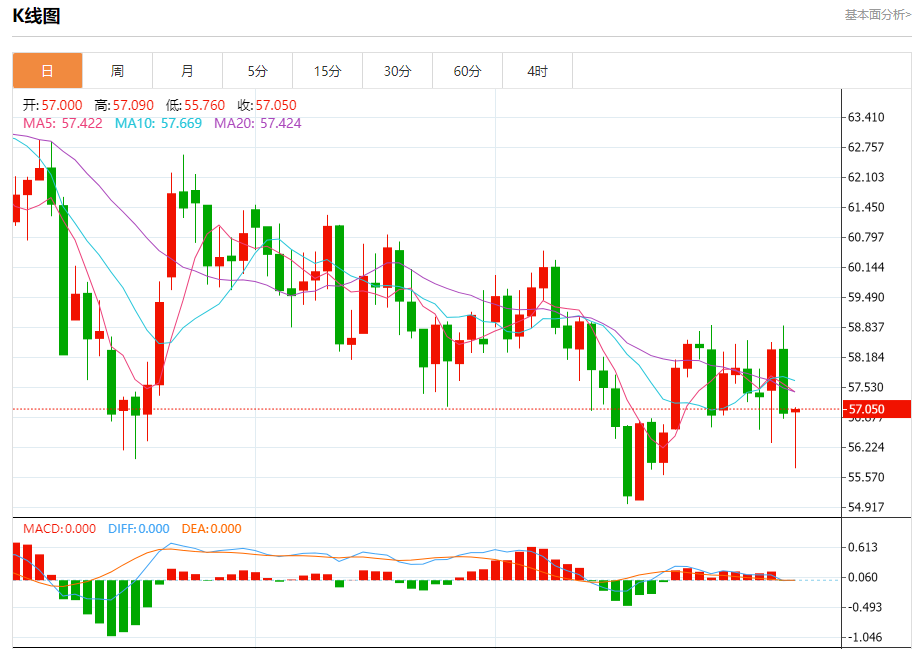This screenshot has width=918, height=649.
Task: Select the 15分 timeframe tab
Action: [327, 71]
